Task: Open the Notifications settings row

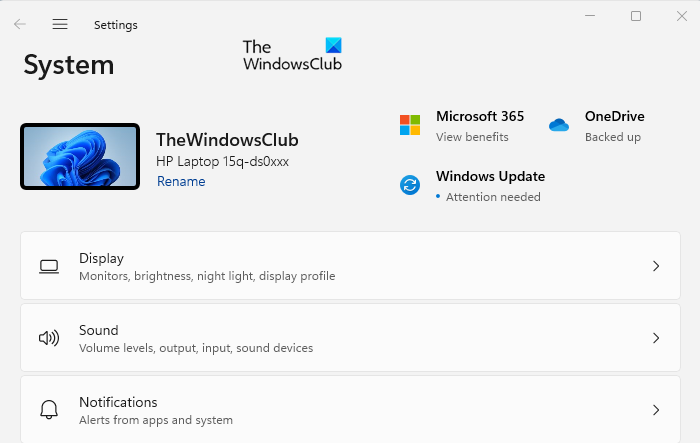Action: [350, 410]
